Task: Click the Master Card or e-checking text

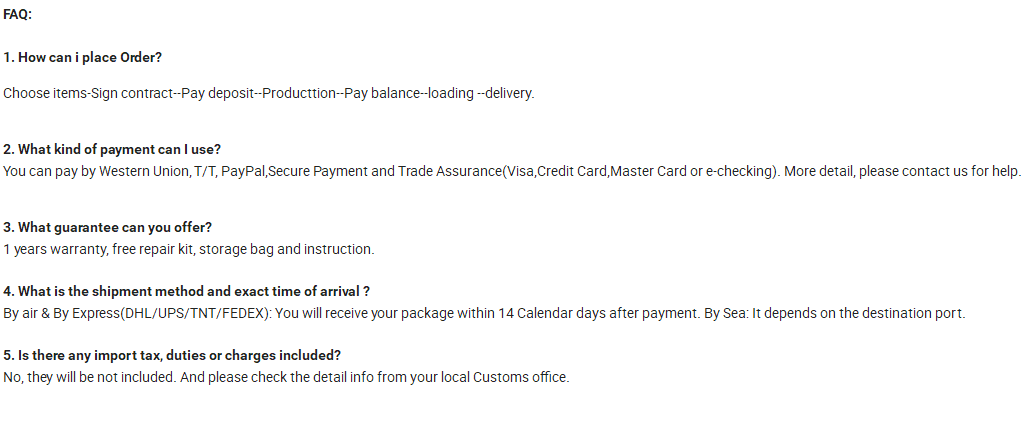Action: click(691, 172)
